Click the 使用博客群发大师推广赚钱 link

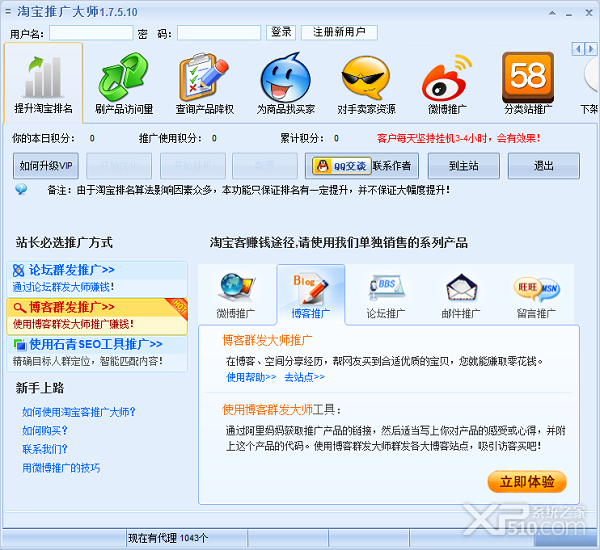coord(73,324)
